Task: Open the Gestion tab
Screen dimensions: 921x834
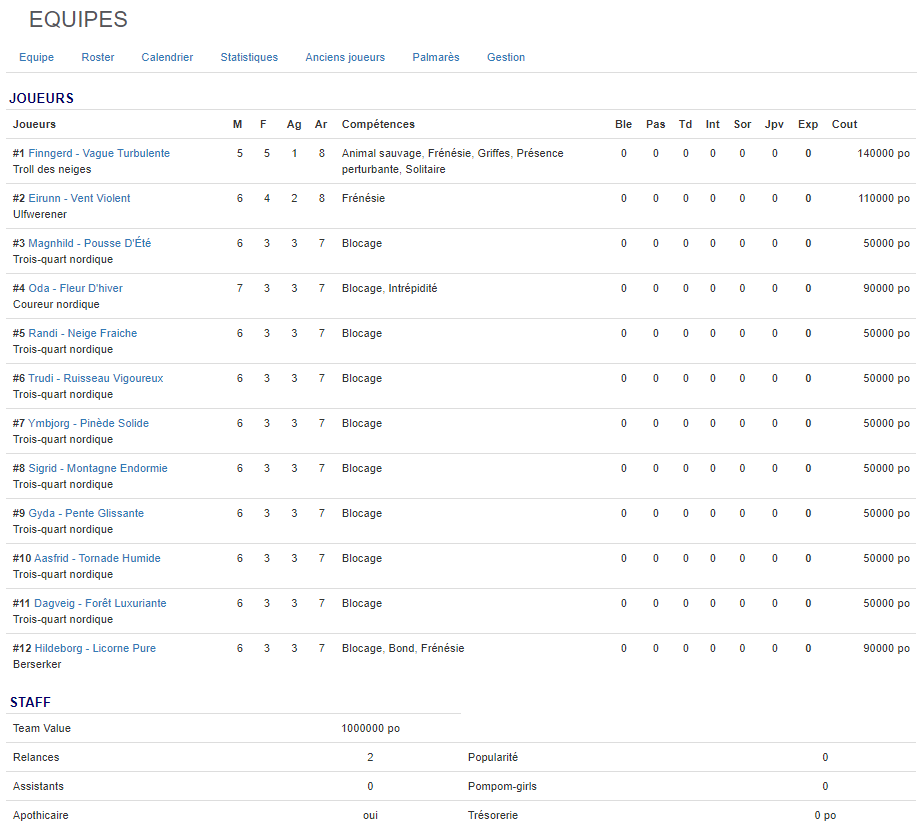Action: [506, 57]
